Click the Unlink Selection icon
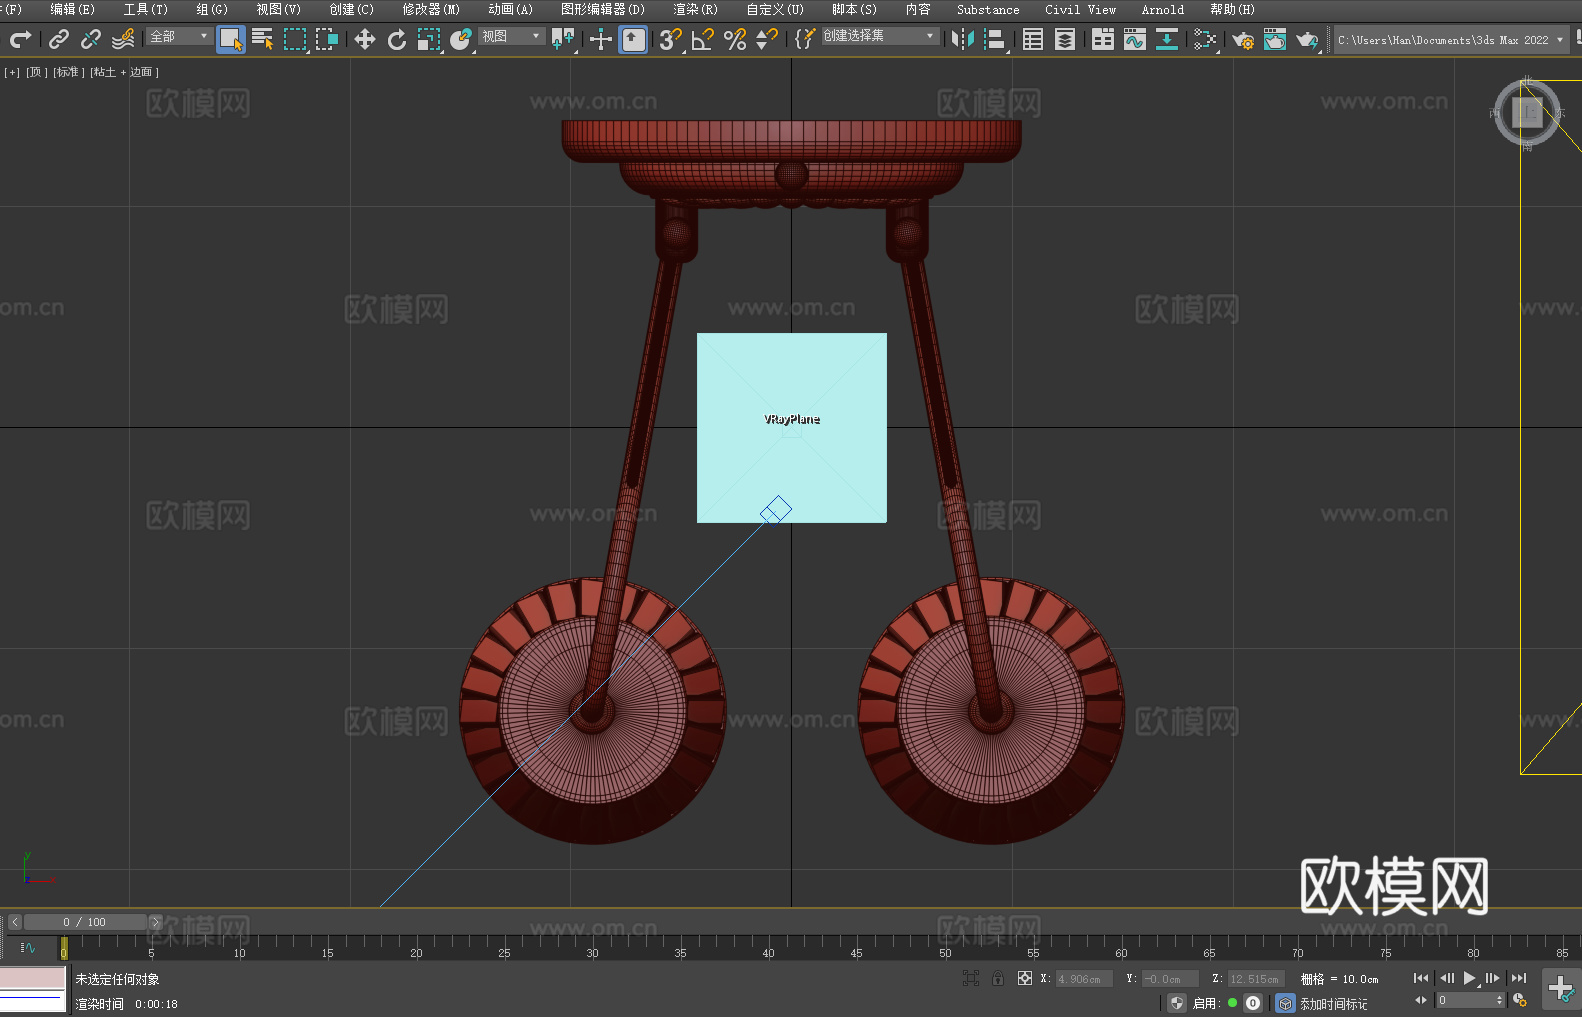Image resolution: width=1582 pixels, height=1017 pixels. pyautogui.click(x=91, y=40)
